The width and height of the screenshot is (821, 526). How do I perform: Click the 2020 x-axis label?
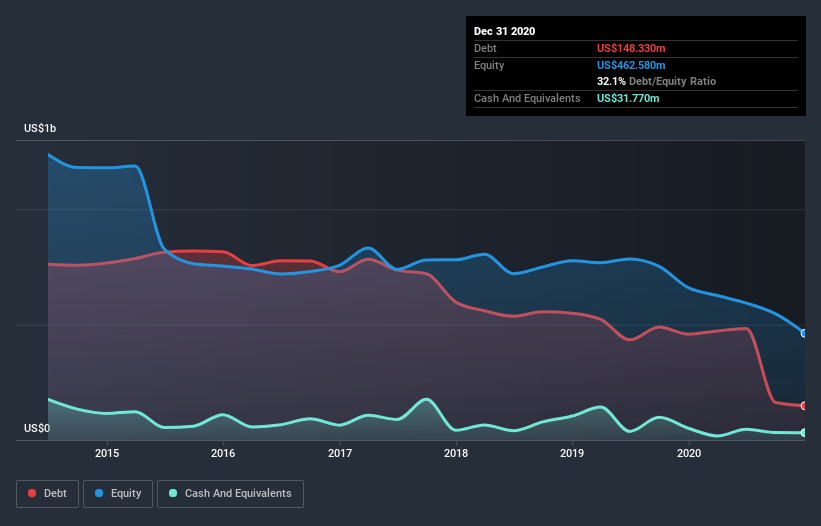pos(689,453)
